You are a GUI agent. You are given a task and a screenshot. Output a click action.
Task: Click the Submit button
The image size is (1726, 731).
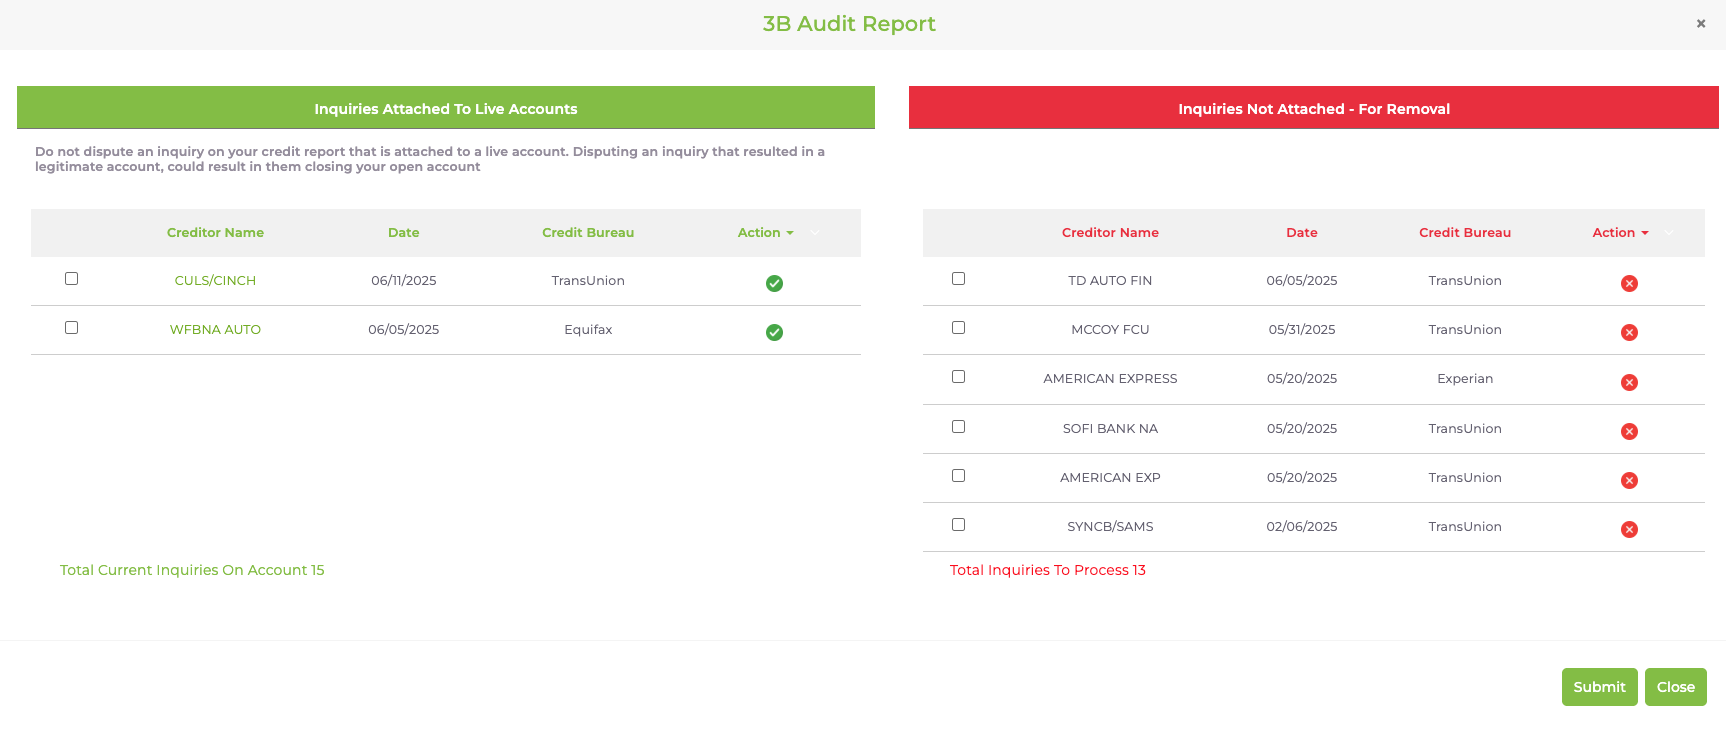coord(1599,687)
